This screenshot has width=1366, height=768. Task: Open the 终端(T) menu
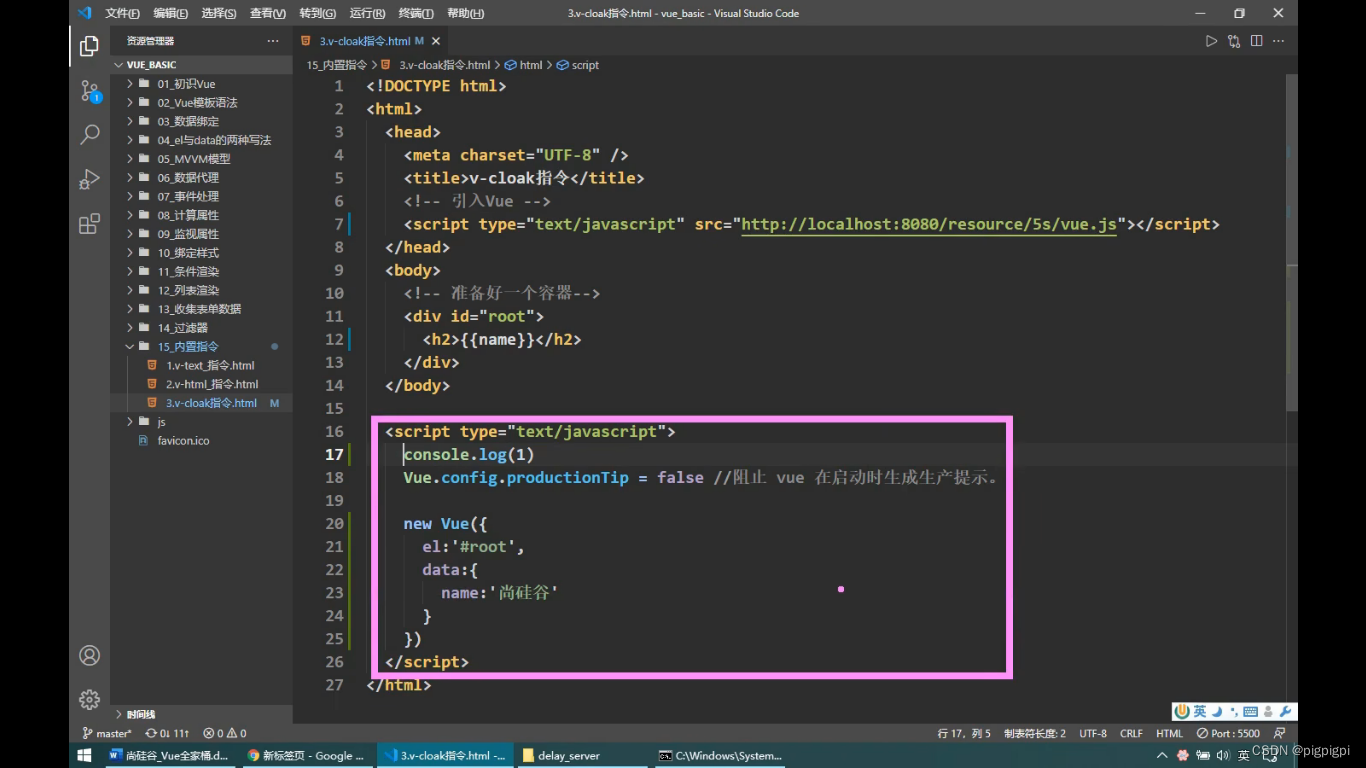pyautogui.click(x=416, y=13)
